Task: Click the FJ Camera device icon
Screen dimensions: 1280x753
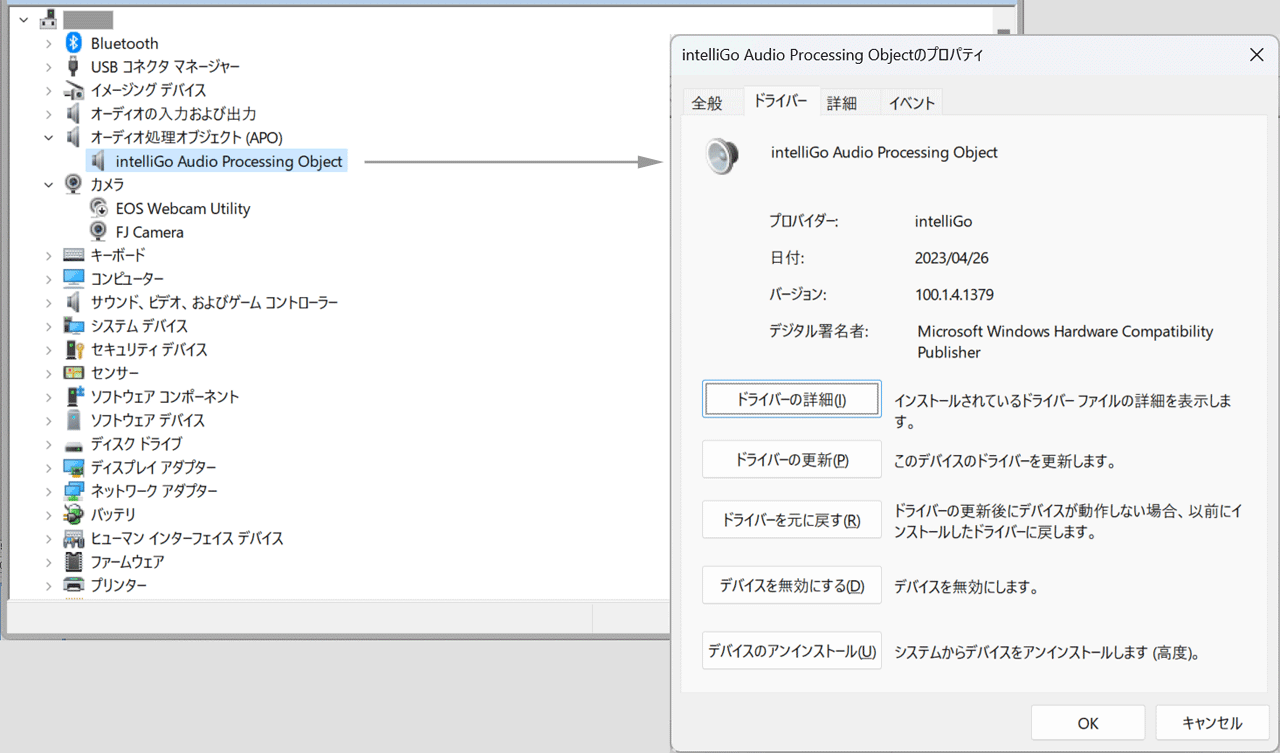Action: (98, 231)
